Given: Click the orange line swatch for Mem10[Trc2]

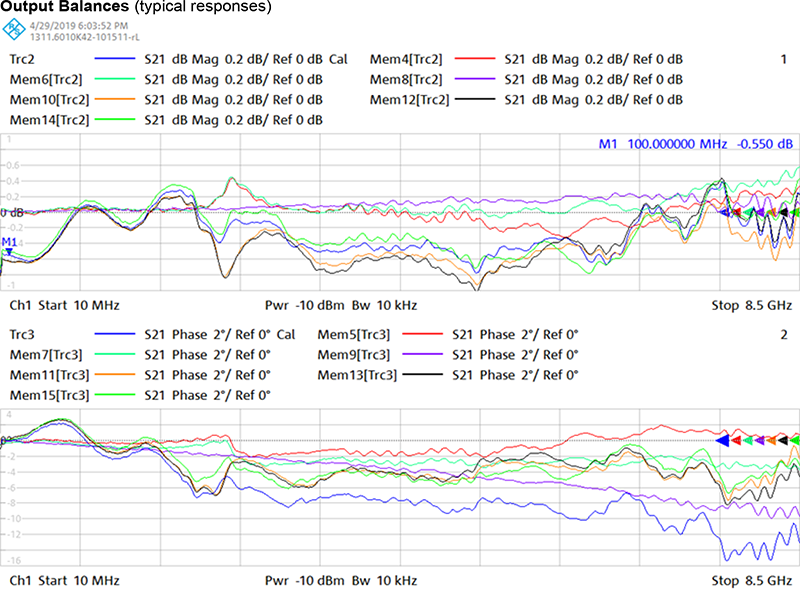Looking at the screenshot, I should tap(116, 99).
